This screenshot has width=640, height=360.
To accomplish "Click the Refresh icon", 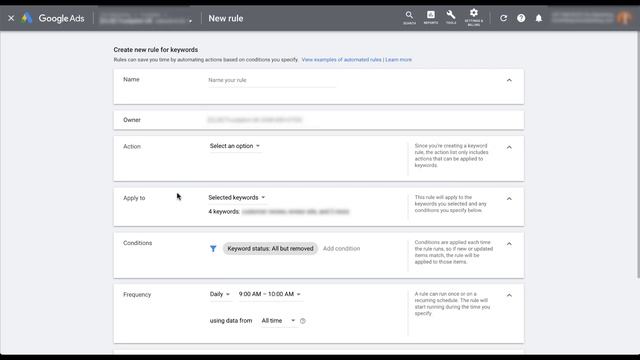I will pyautogui.click(x=503, y=18).
